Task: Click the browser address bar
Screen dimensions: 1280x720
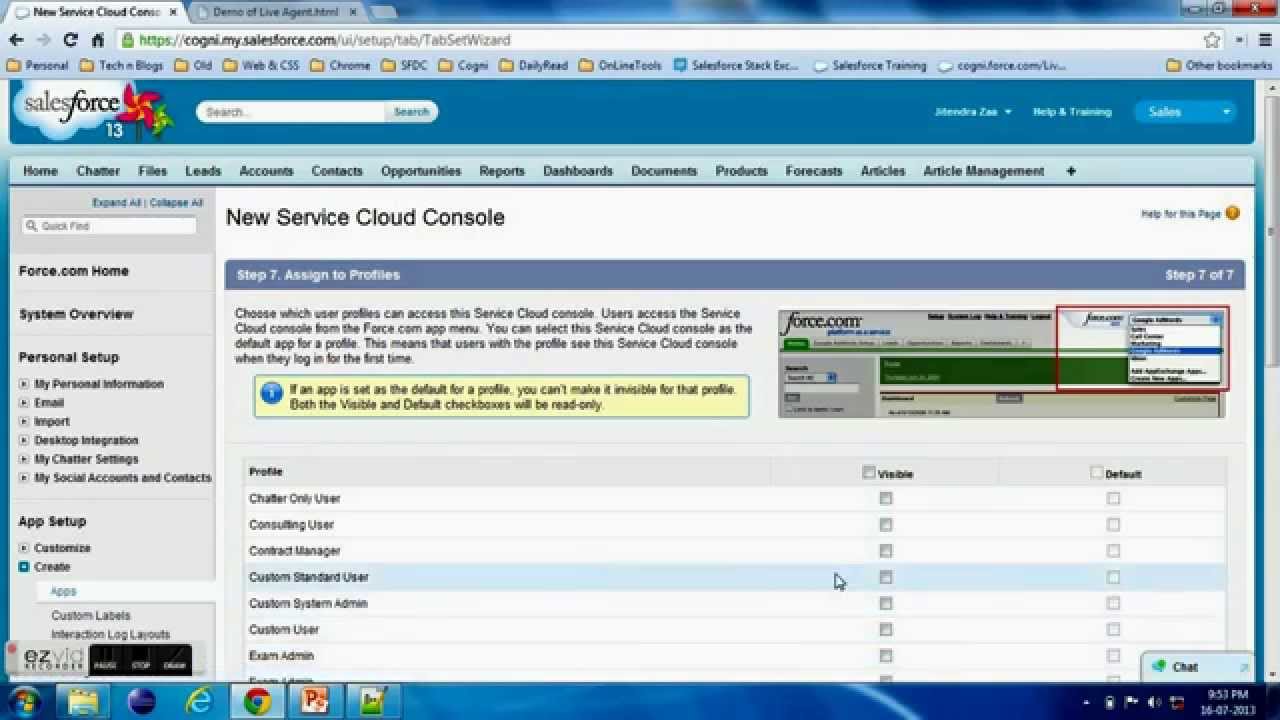Action: [x=660, y=40]
